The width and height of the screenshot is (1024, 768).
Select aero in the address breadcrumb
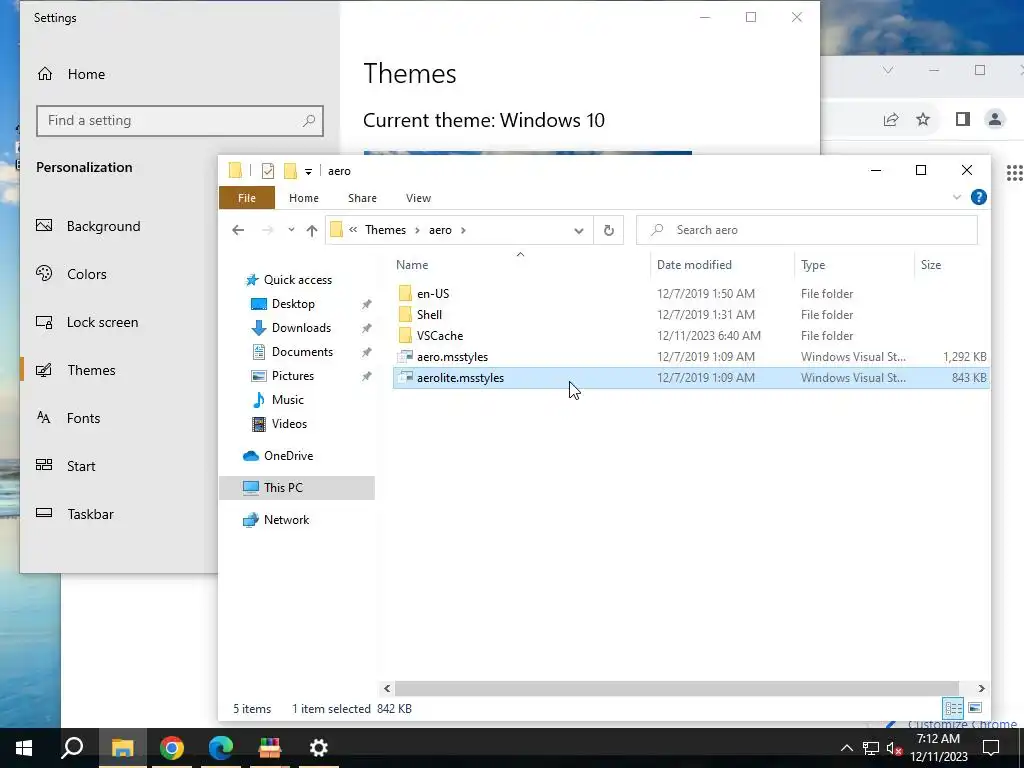(440, 230)
